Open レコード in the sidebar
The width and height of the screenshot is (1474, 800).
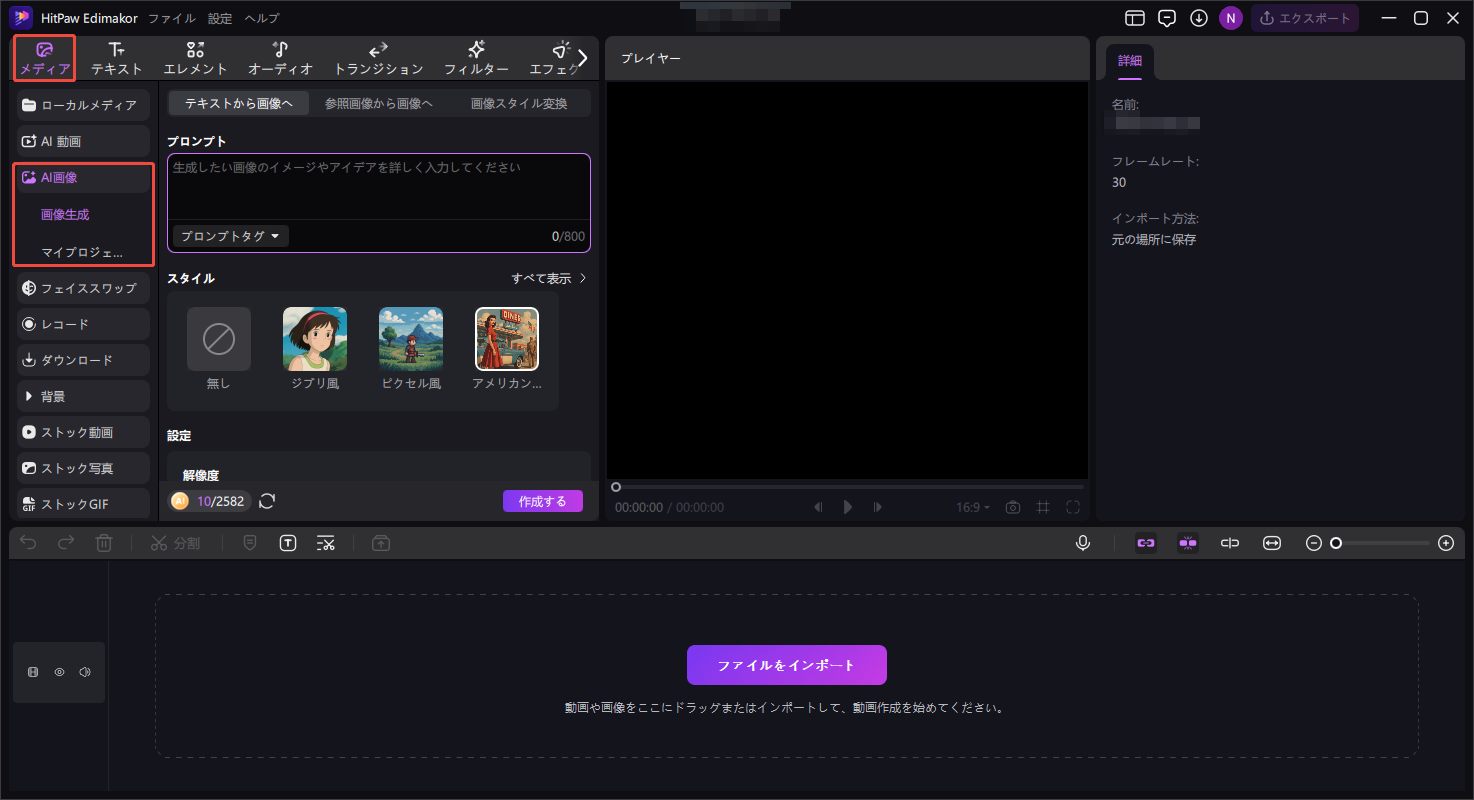click(x=84, y=324)
